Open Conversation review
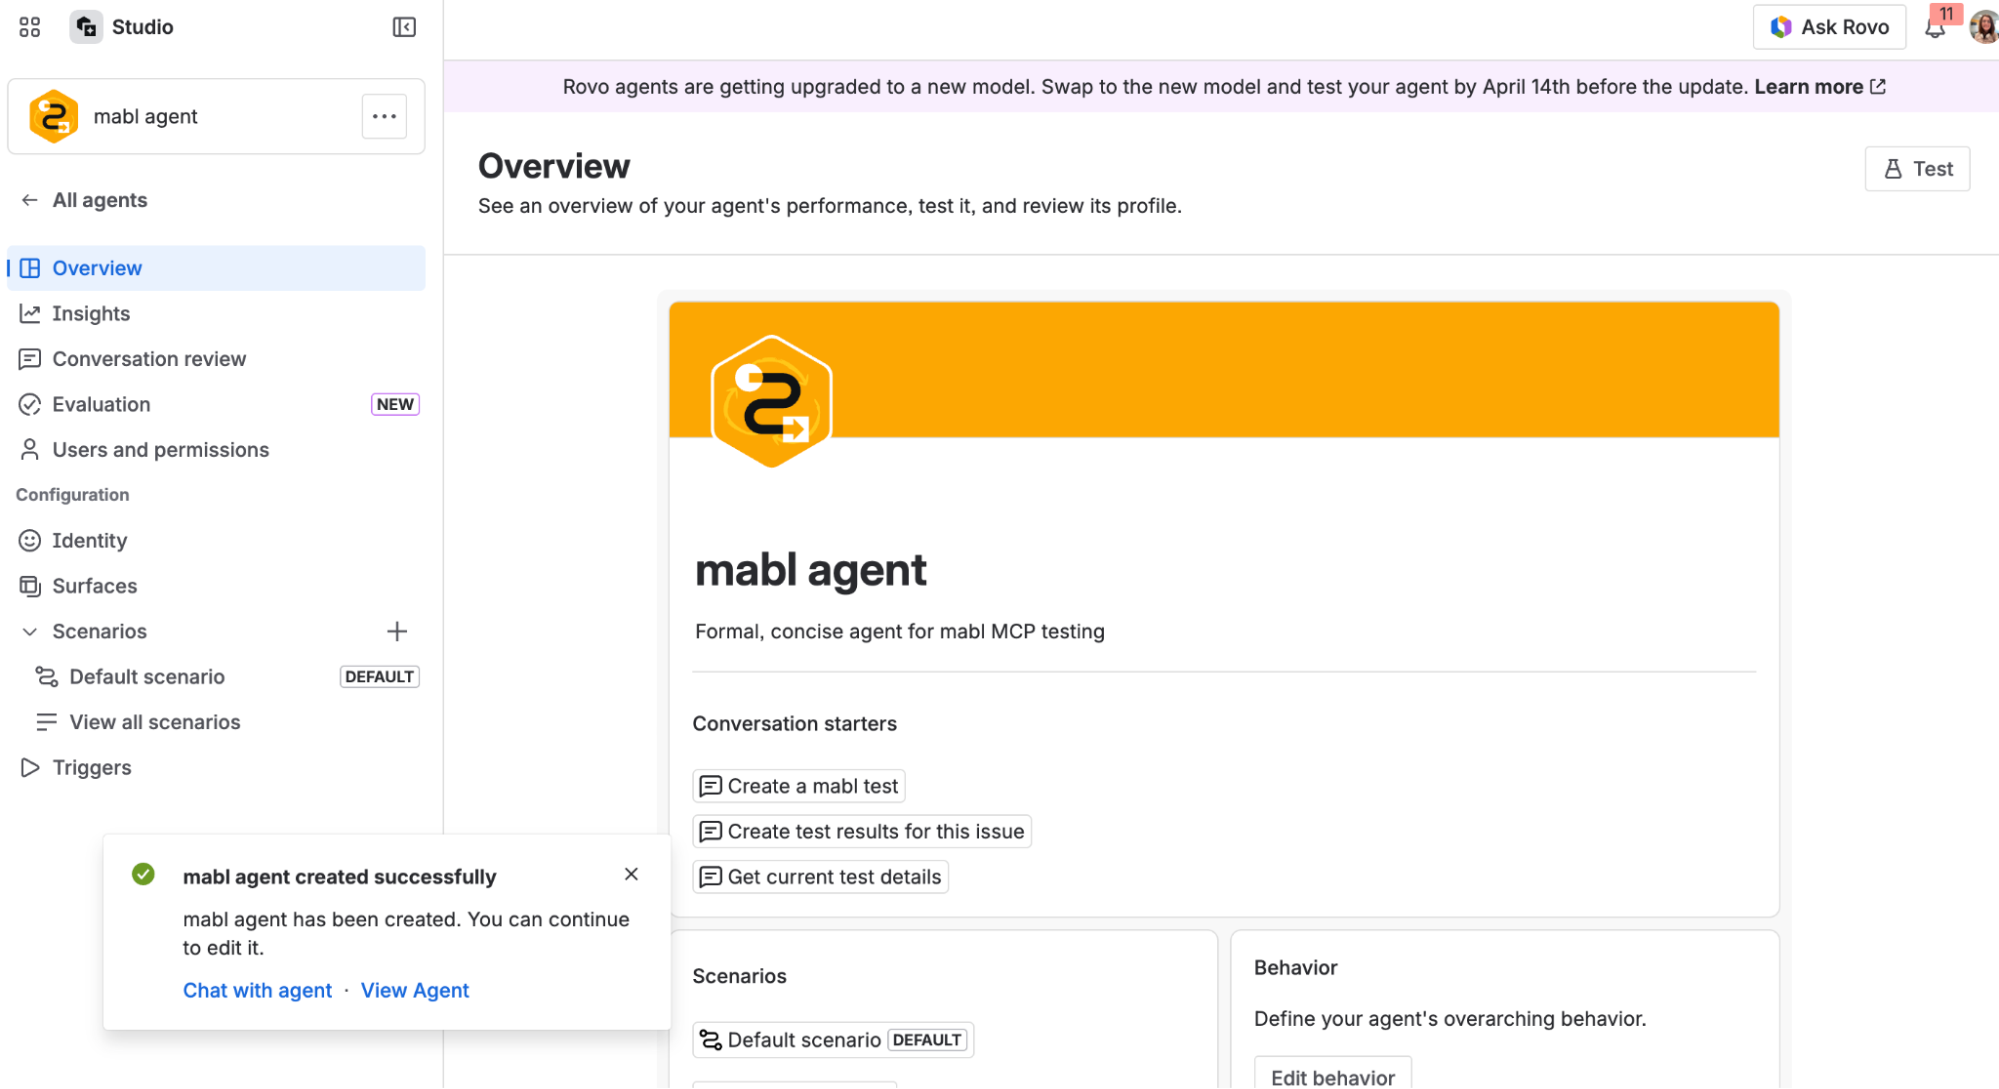The height and width of the screenshot is (1089, 1999). tap(149, 358)
